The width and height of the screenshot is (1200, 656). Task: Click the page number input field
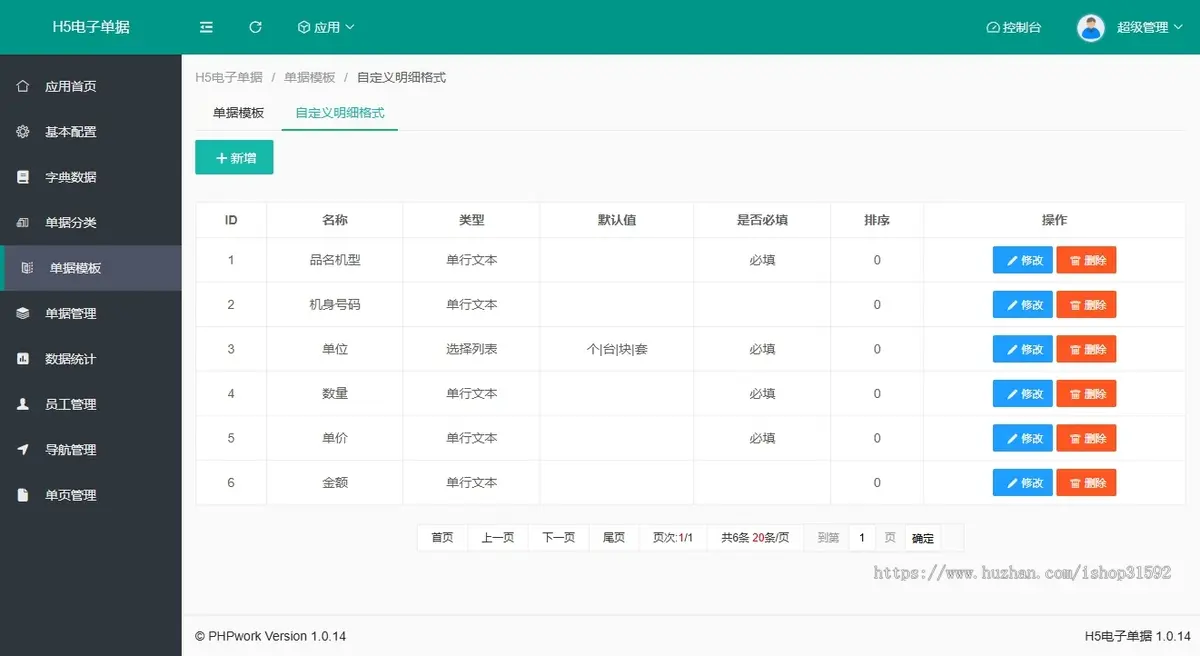point(862,538)
